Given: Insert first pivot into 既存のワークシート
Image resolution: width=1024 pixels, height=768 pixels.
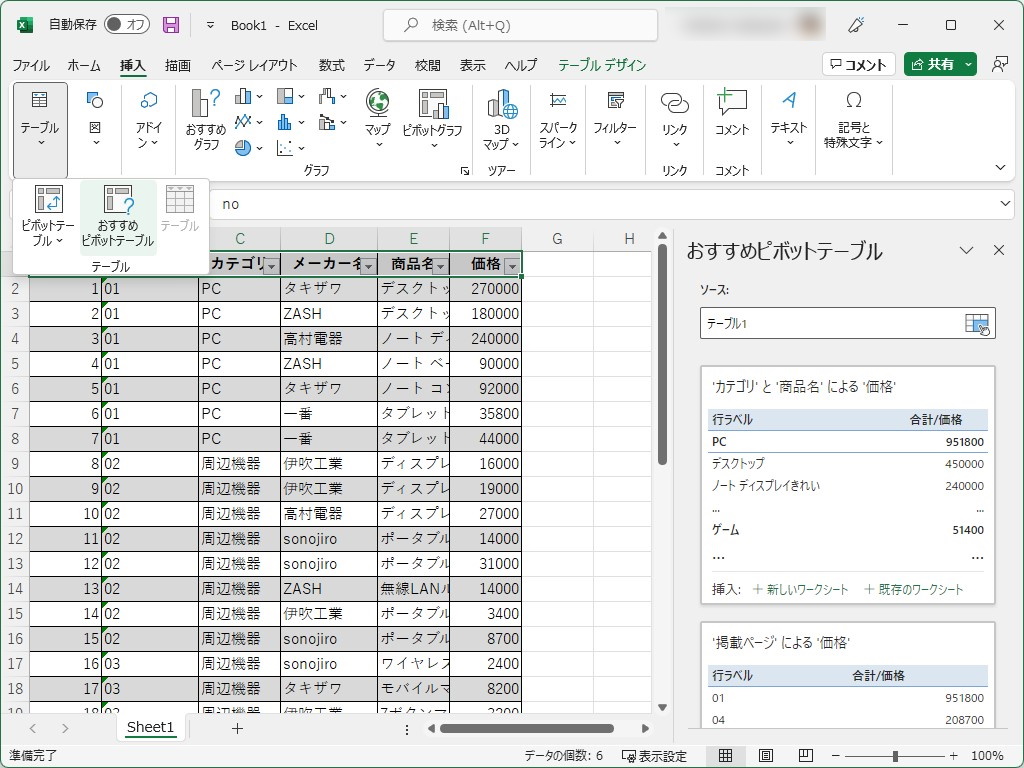Looking at the screenshot, I should click(x=913, y=589).
